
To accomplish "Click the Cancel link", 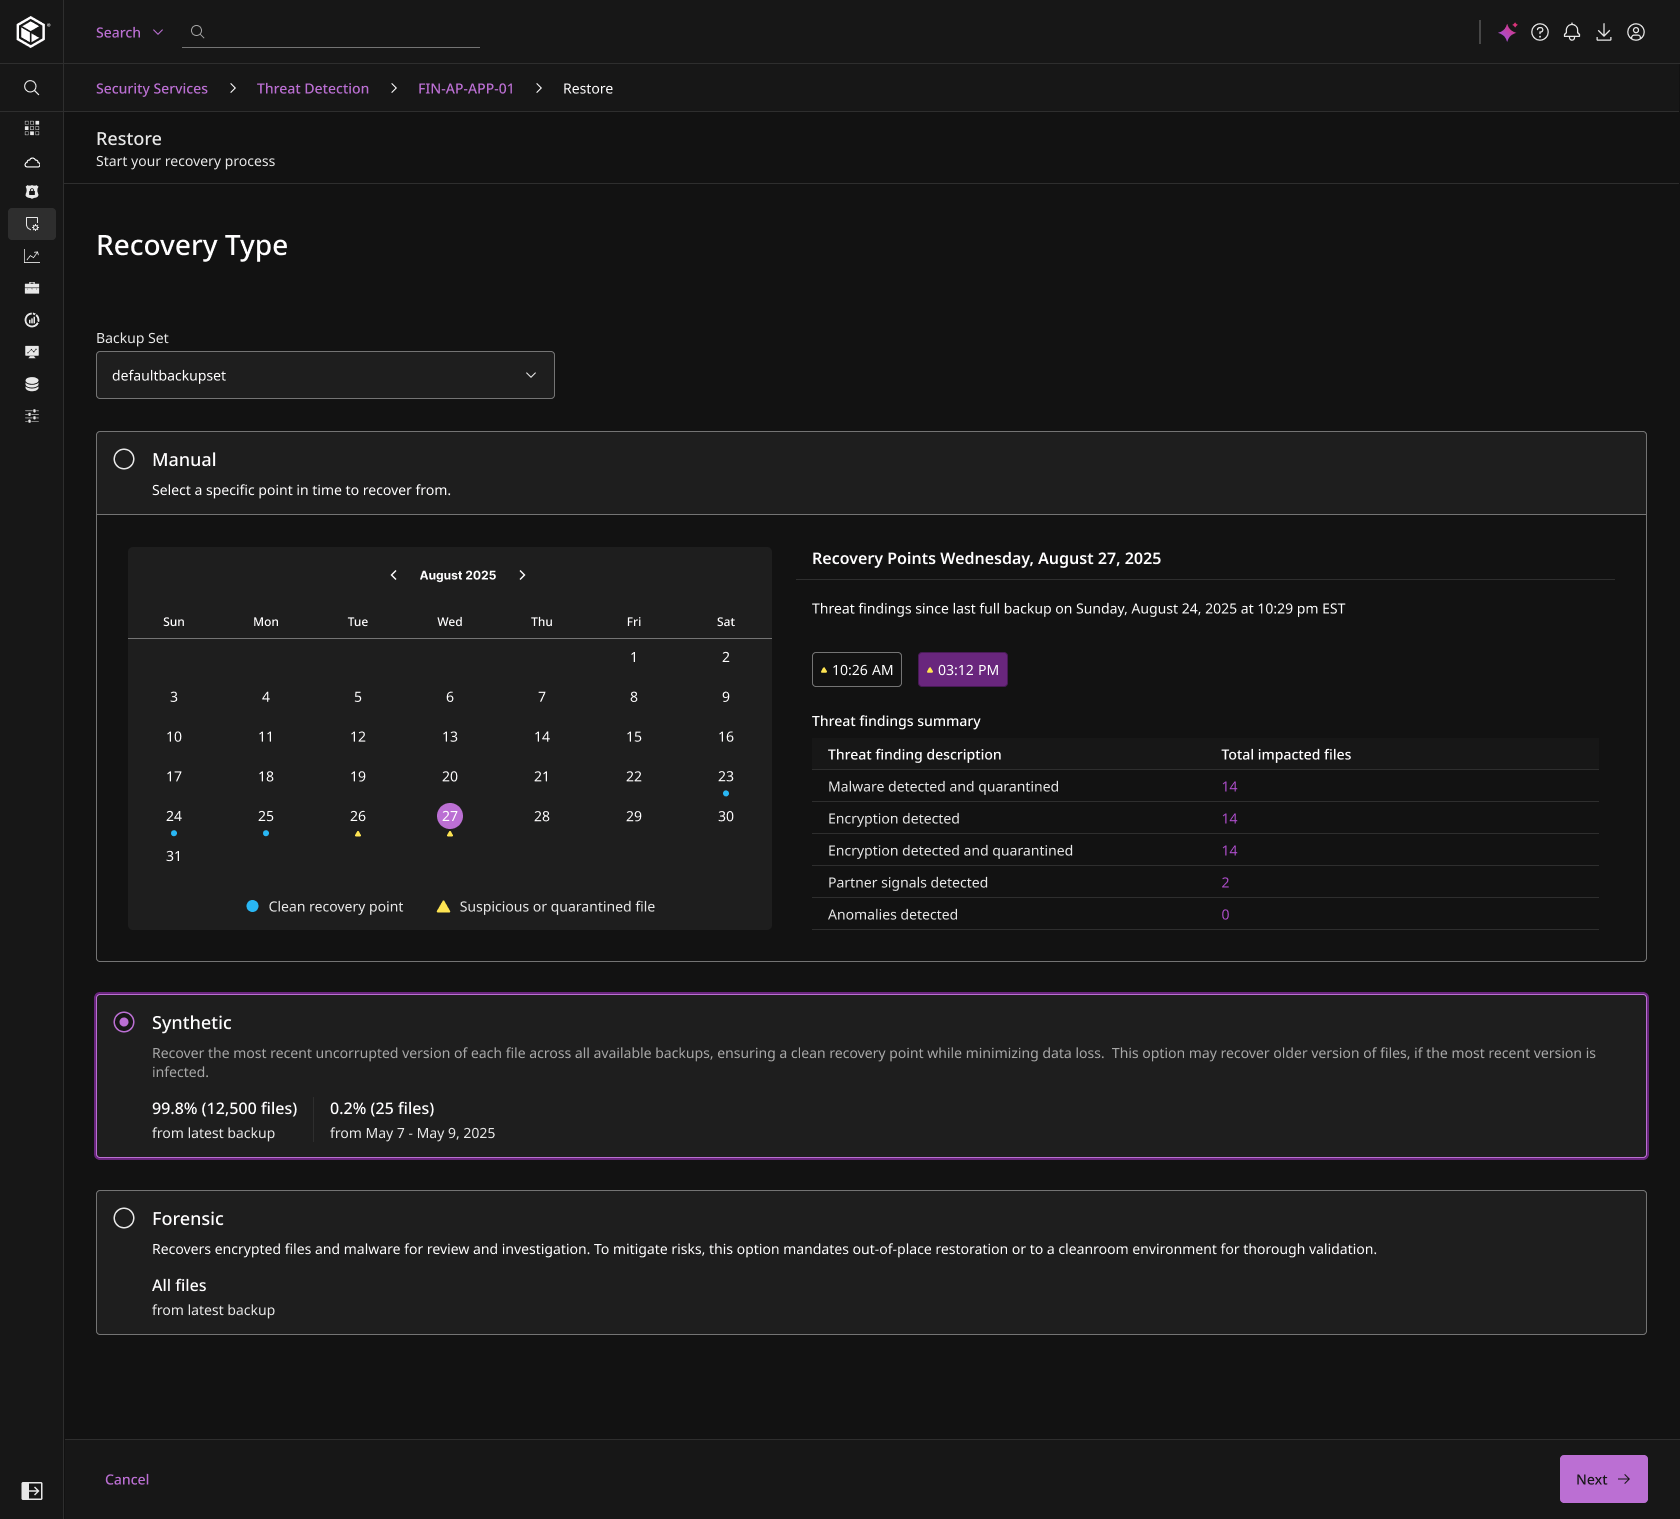I will (x=127, y=1479).
